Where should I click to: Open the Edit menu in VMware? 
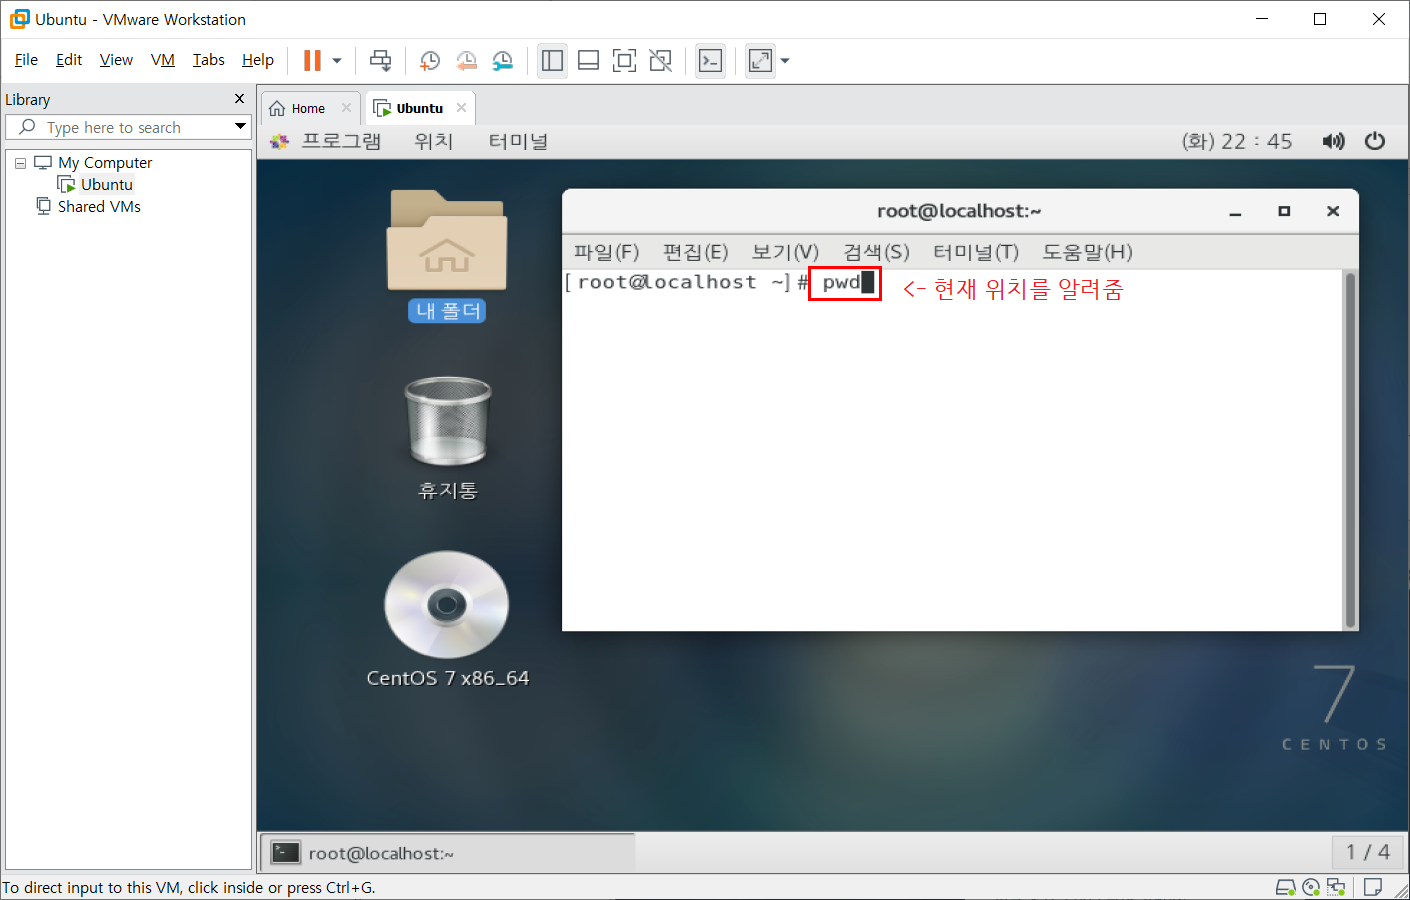point(69,60)
